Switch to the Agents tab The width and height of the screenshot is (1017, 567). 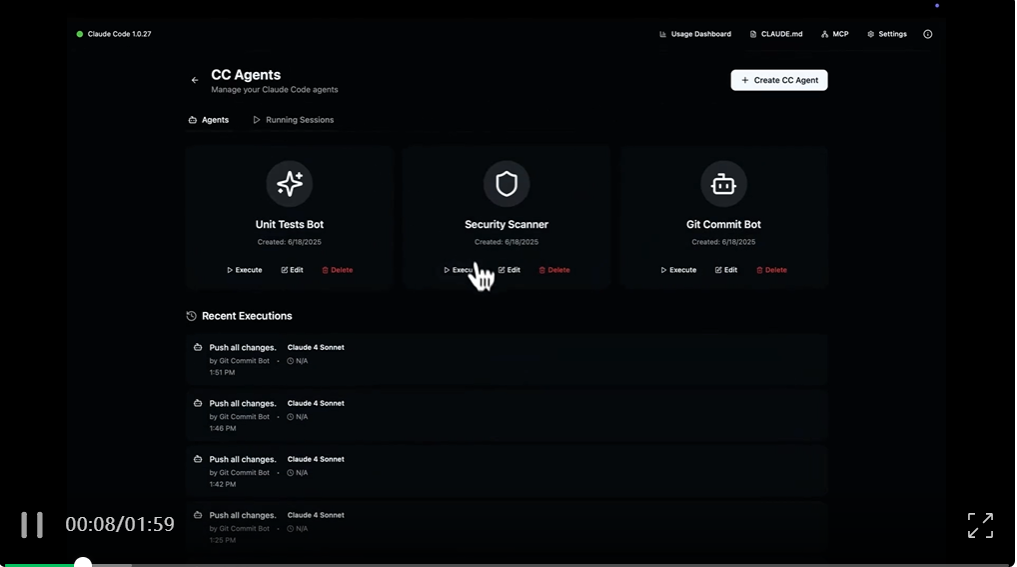pos(208,120)
